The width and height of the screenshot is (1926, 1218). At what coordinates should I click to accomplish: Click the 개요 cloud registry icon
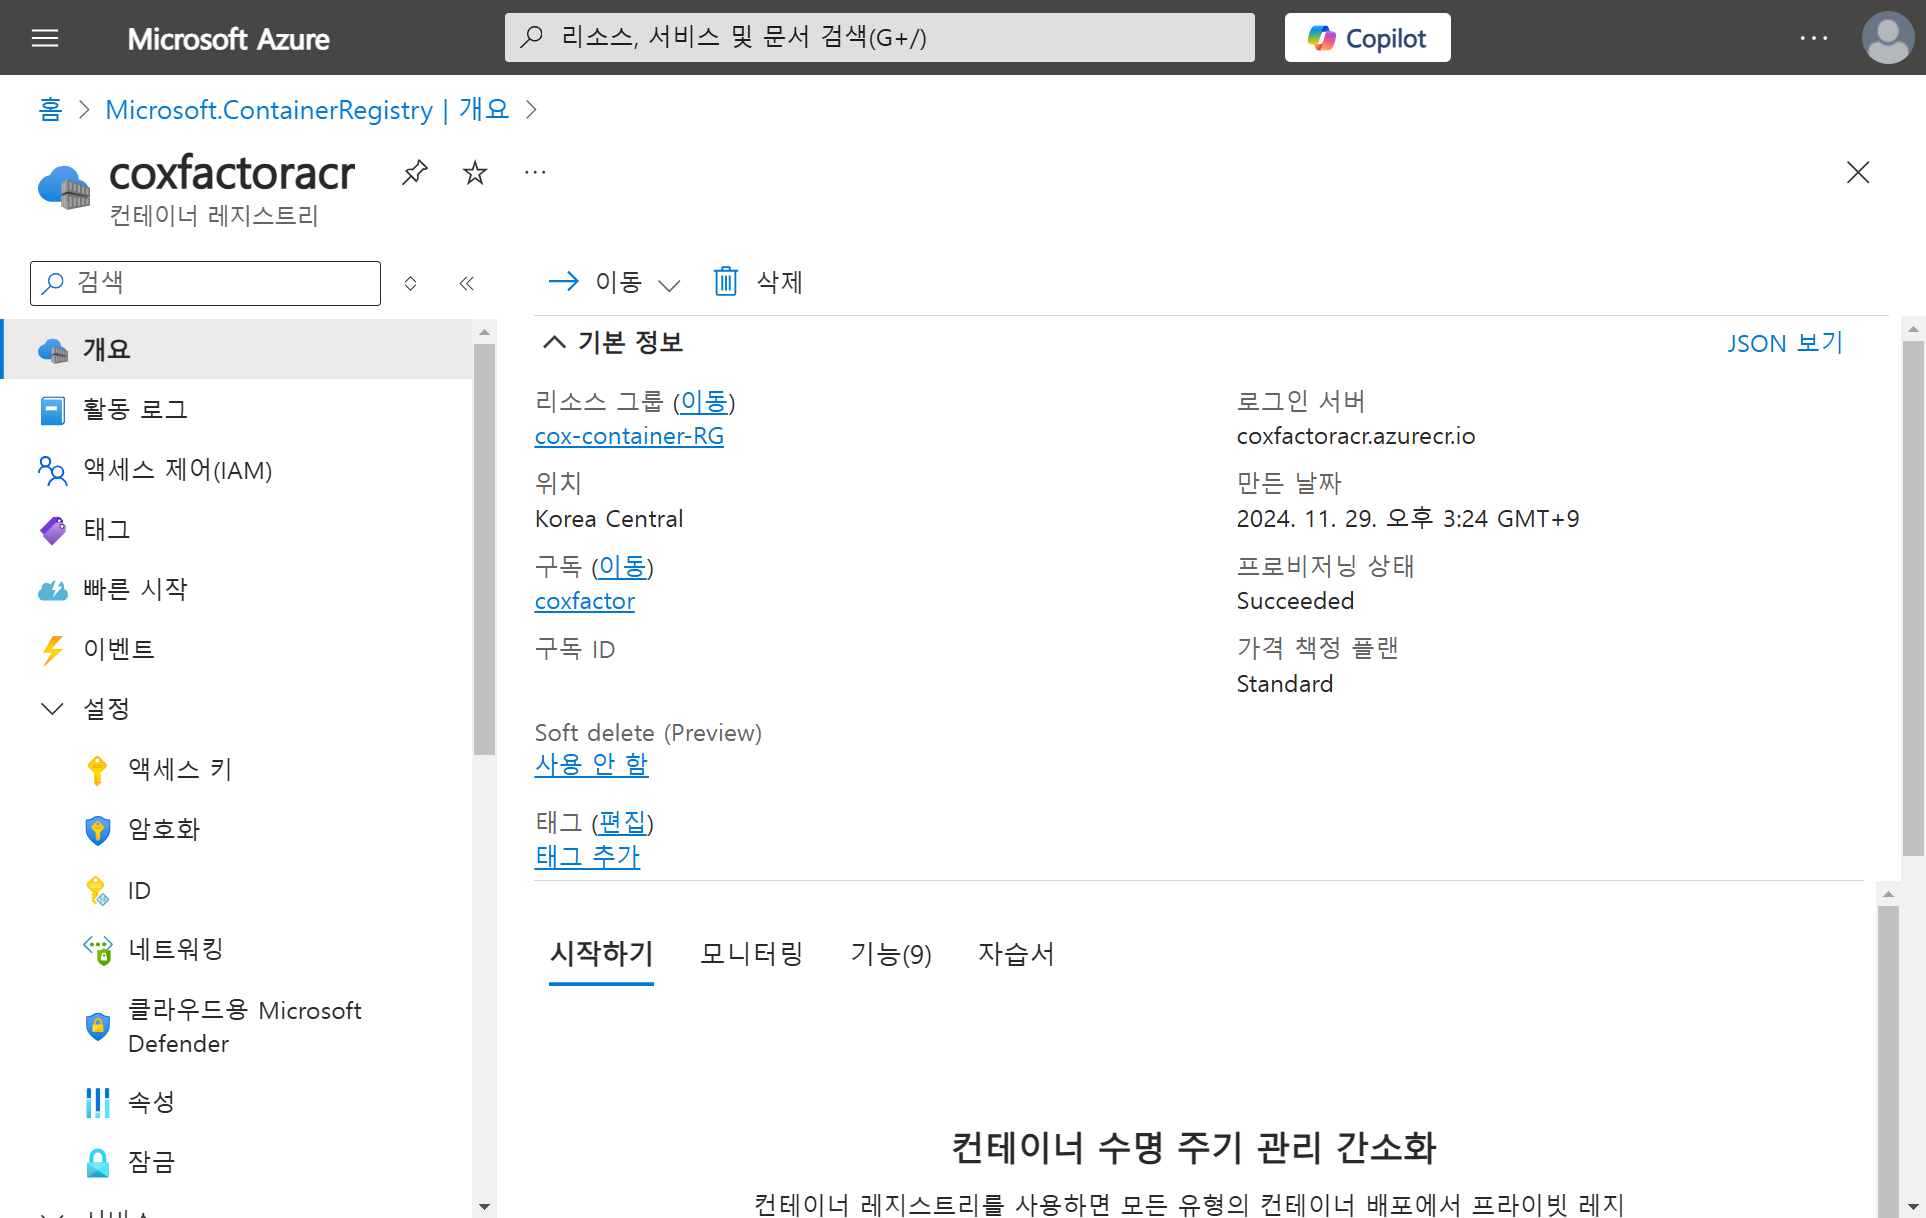tap(53, 350)
